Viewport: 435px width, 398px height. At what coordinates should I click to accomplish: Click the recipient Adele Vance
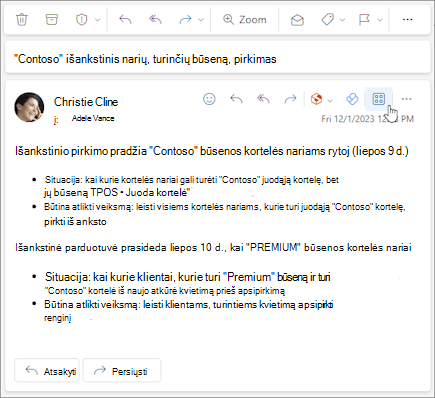pos(93,118)
